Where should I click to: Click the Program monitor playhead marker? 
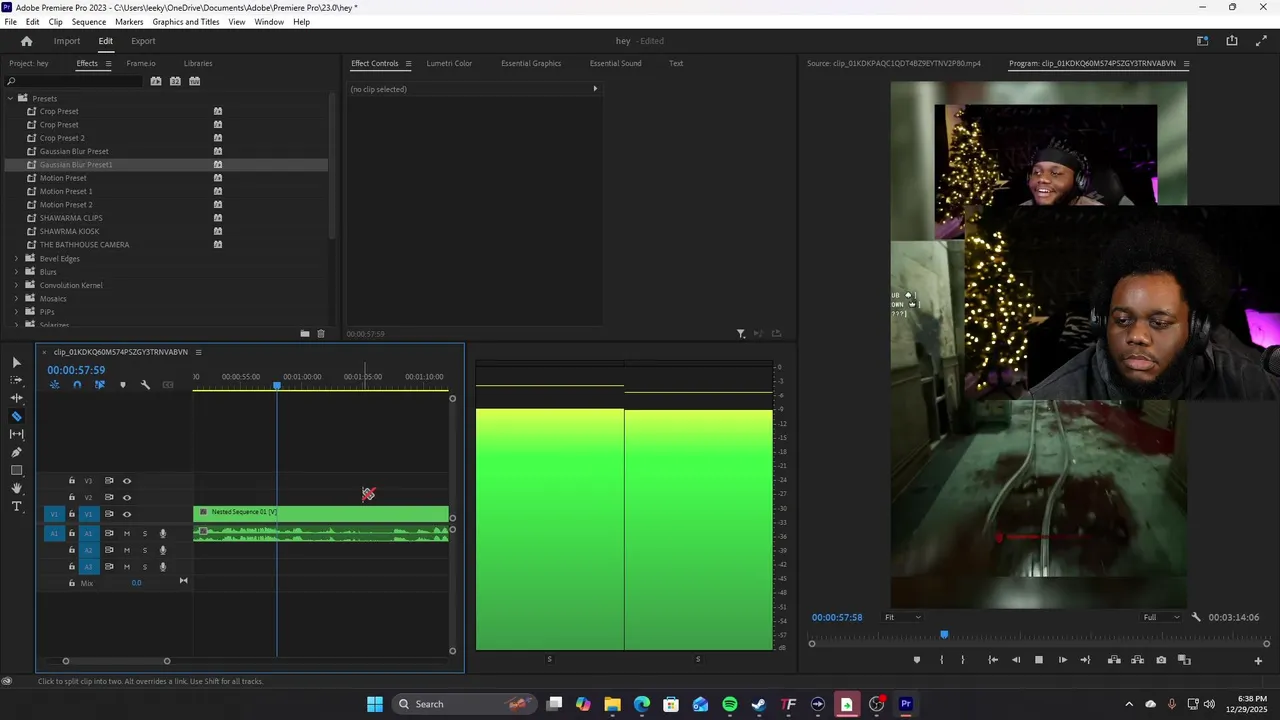coord(944,635)
